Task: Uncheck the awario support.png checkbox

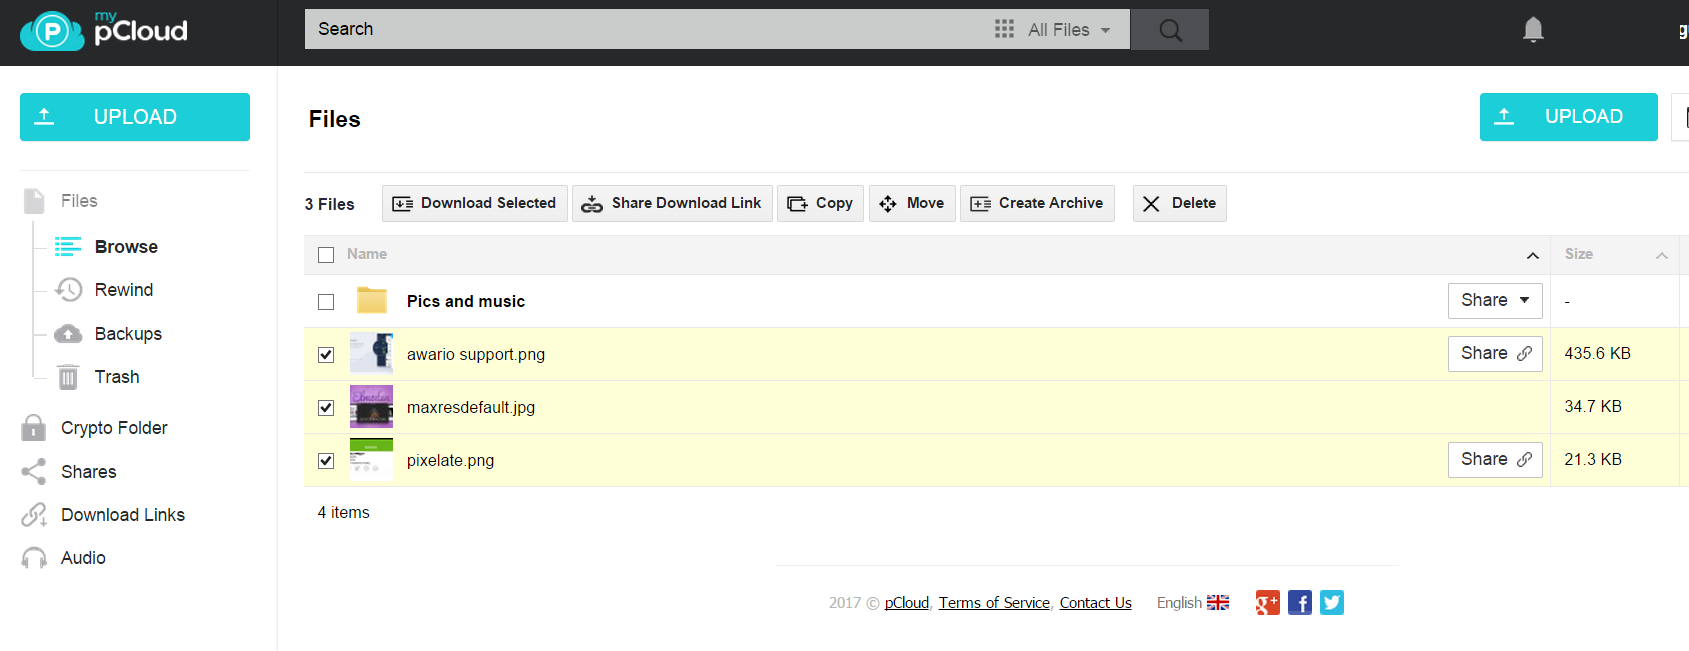Action: tap(326, 355)
